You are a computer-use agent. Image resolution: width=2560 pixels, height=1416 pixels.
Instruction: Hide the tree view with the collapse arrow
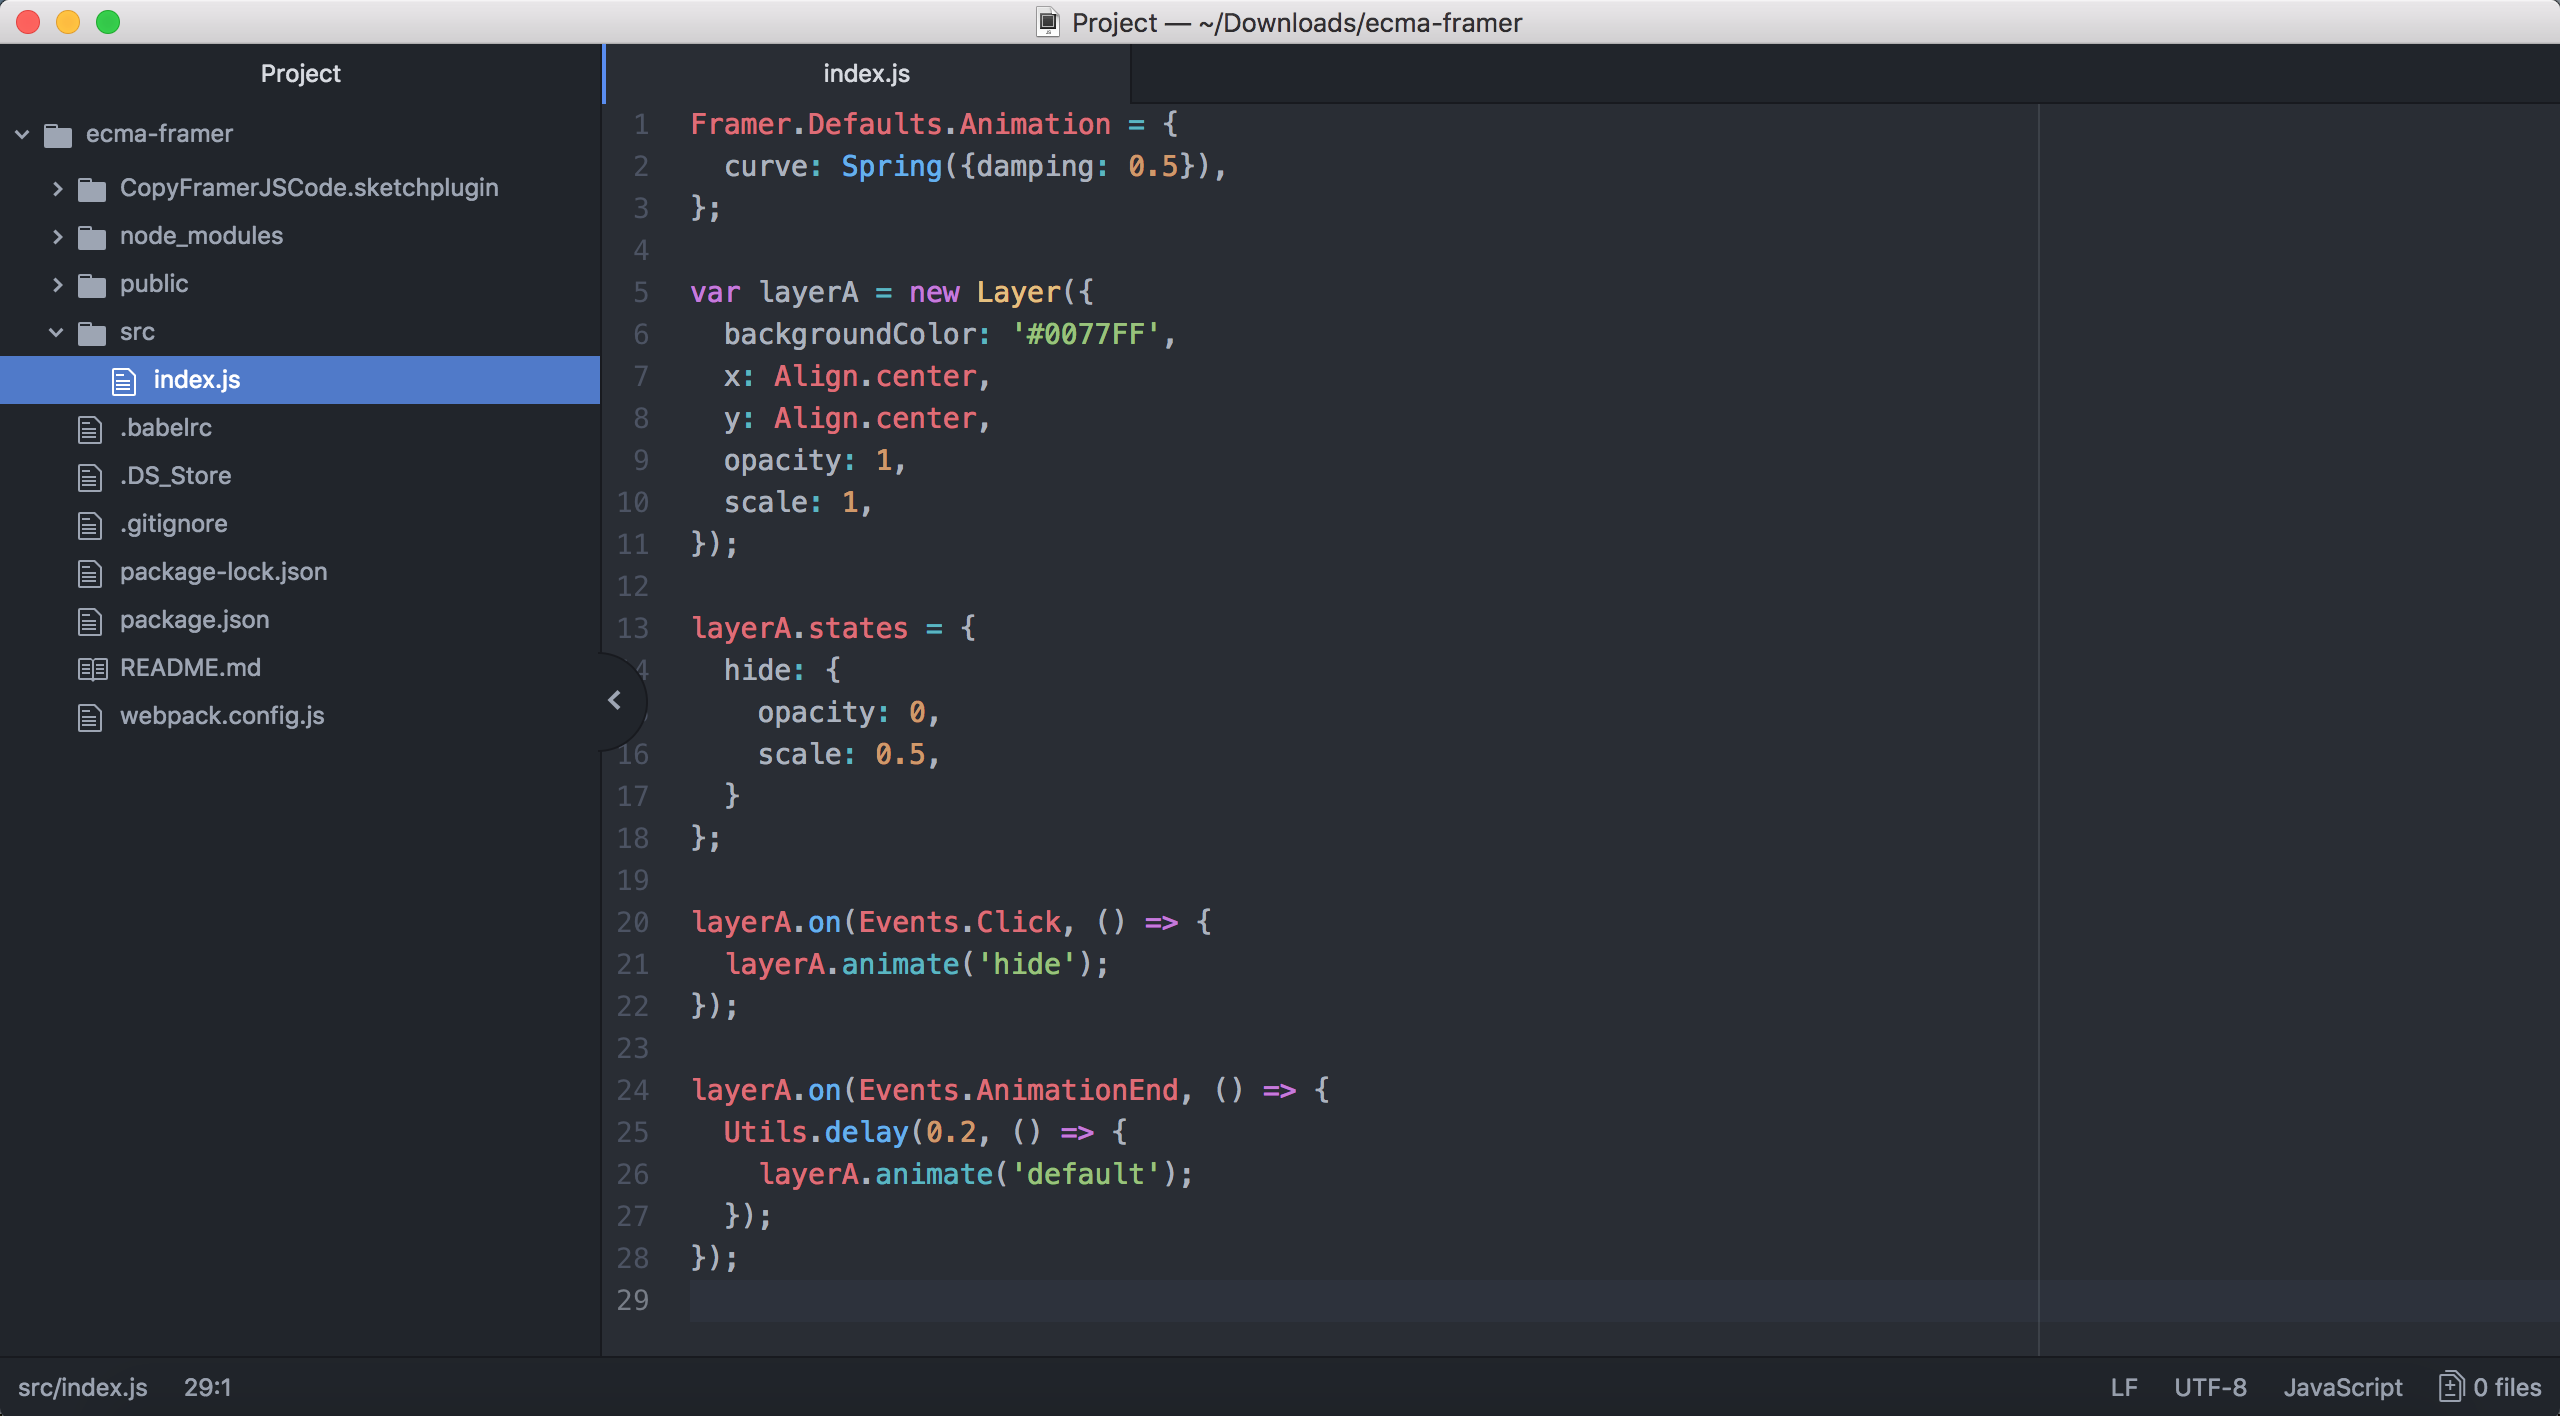pyautogui.click(x=615, y=700)
